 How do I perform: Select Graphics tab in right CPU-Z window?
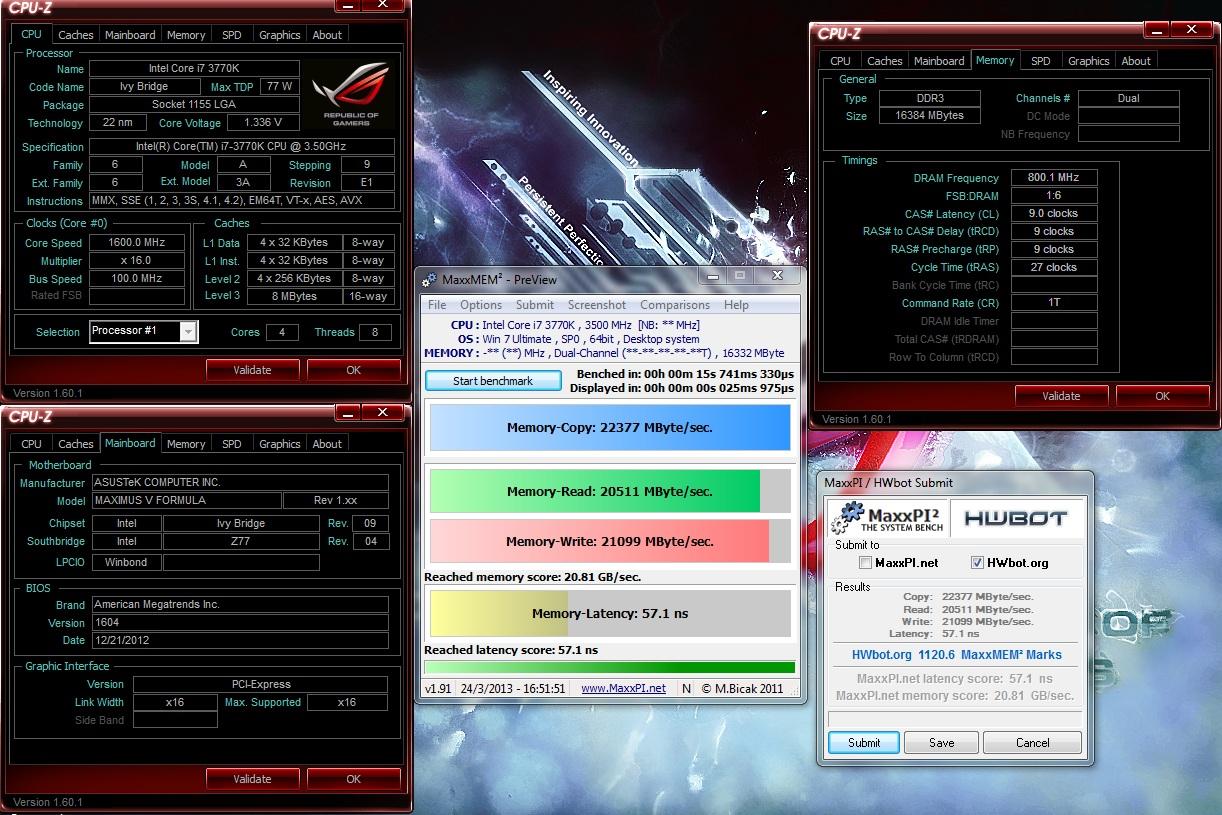click(1088, 61)
